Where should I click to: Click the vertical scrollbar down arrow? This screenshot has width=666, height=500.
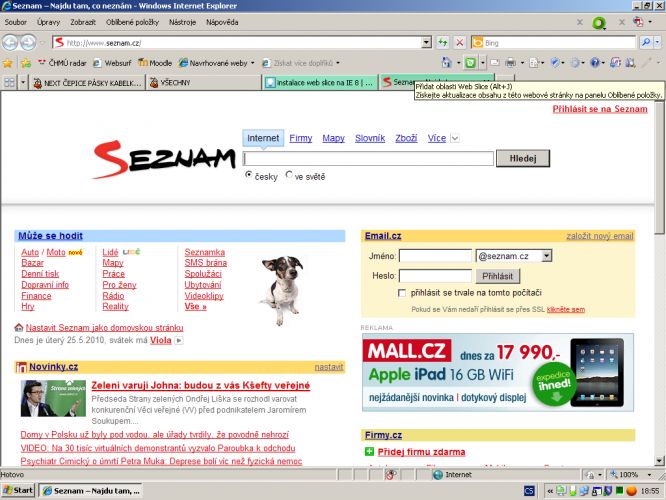(x=659, y=460)
